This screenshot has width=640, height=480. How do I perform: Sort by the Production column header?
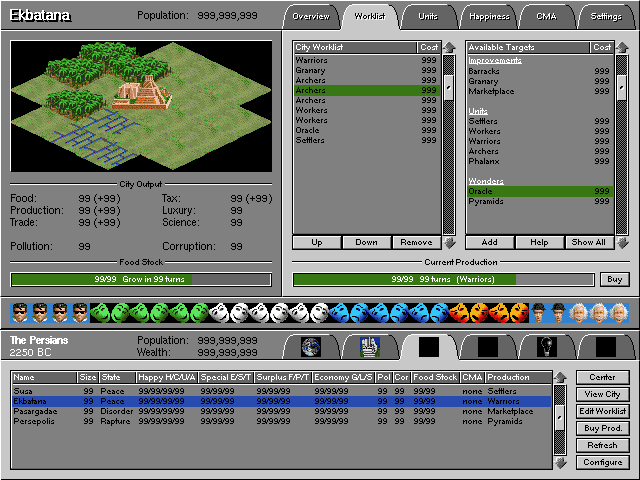(x=518, y=378)
